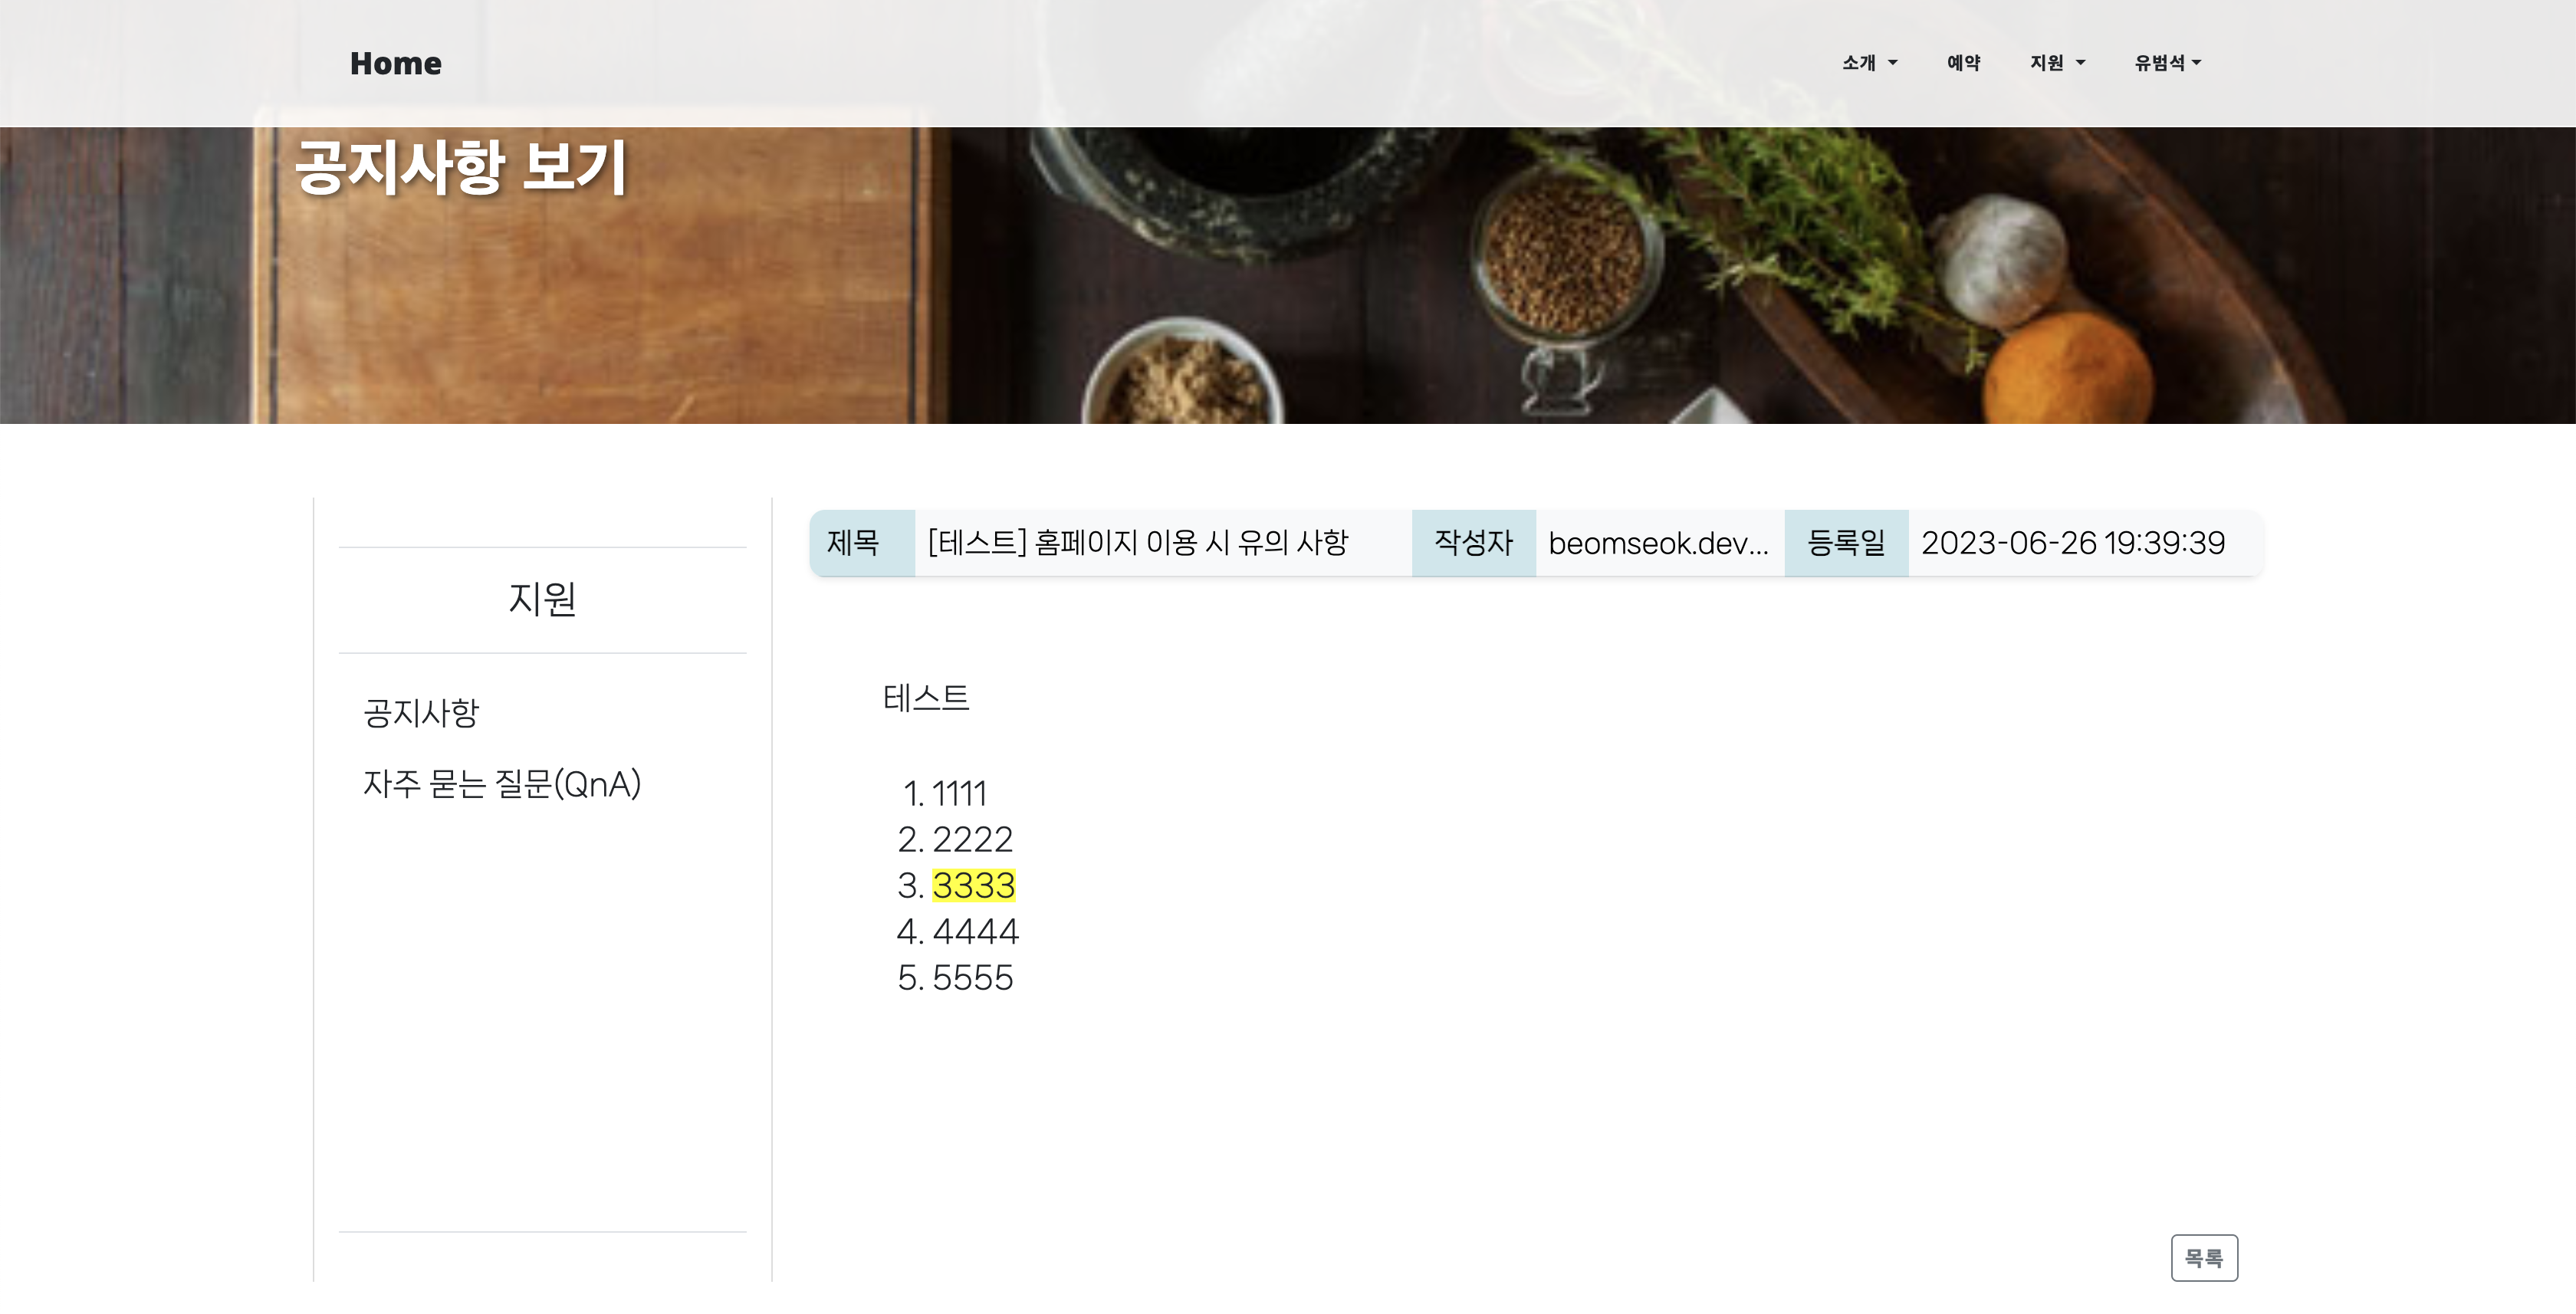Click the 등록일 label cell

[1845, 543]
